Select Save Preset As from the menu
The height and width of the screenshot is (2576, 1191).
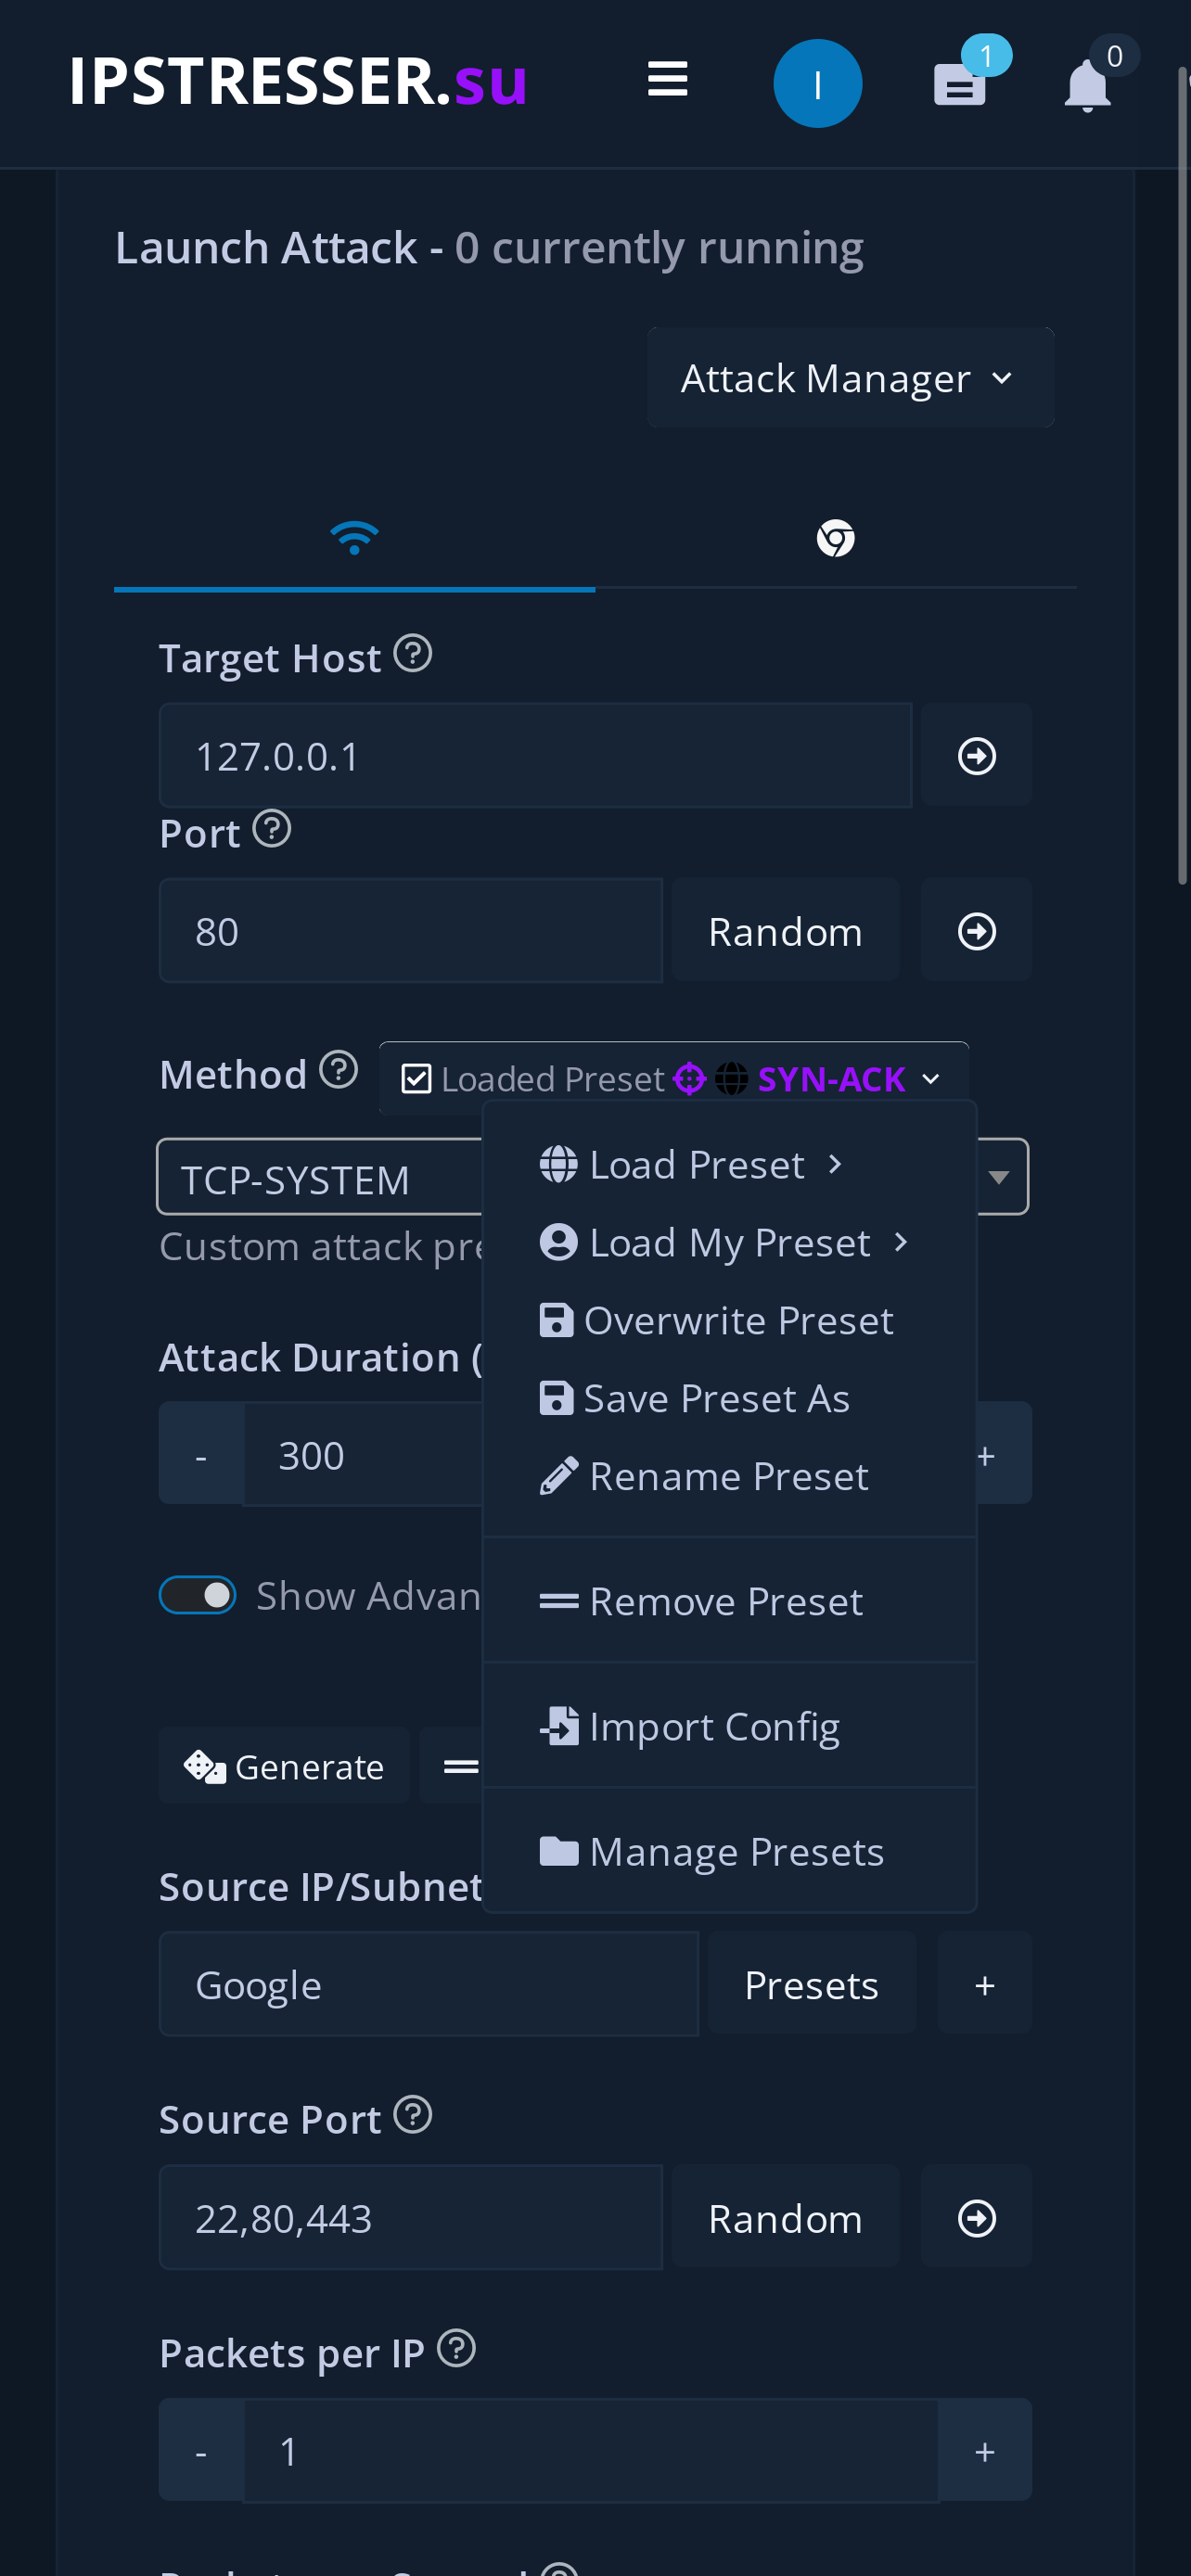tap(716, 1397)
